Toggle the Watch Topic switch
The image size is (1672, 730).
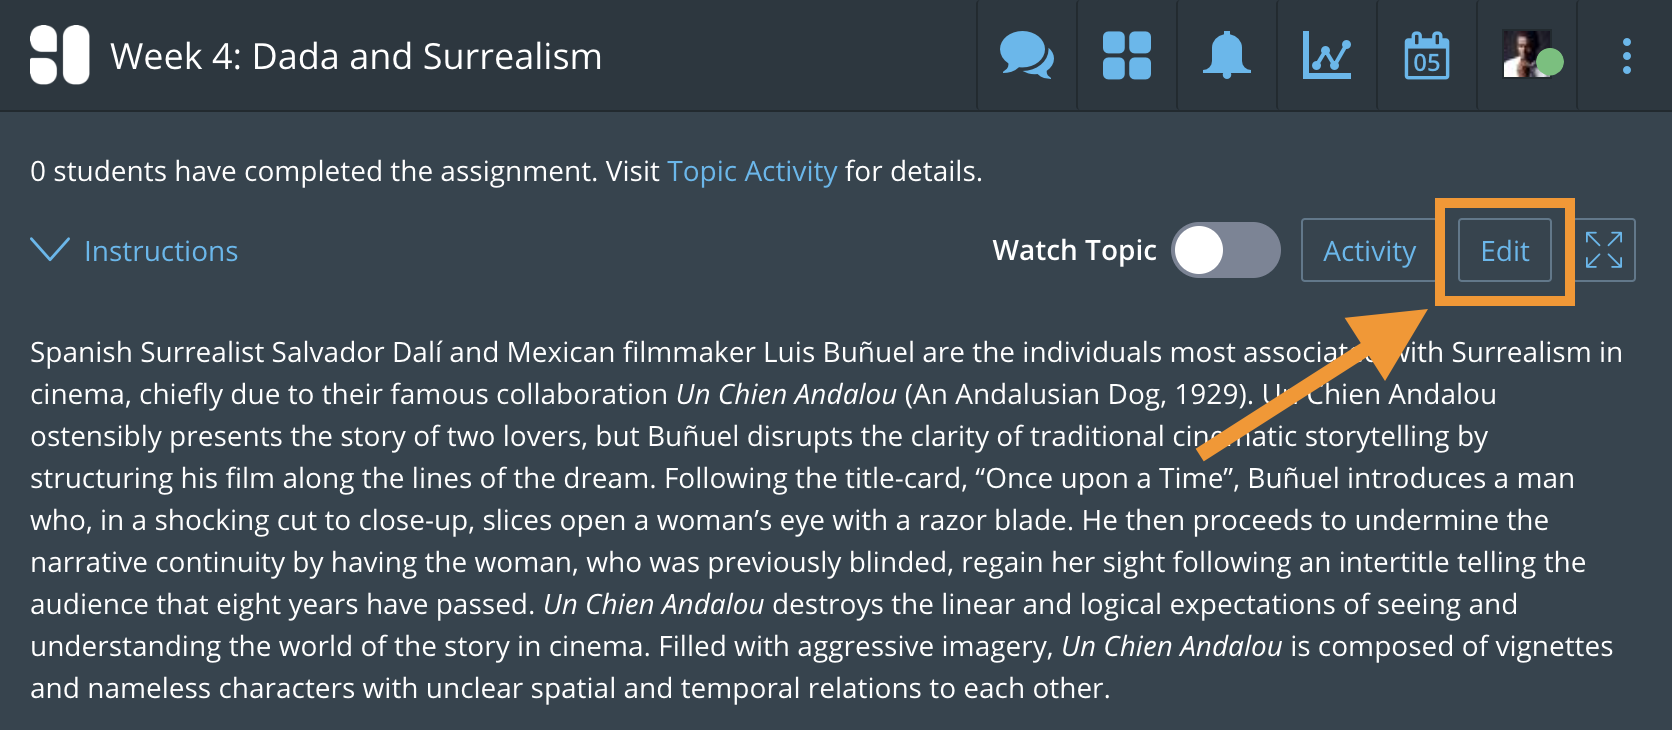click(1225, 250)
